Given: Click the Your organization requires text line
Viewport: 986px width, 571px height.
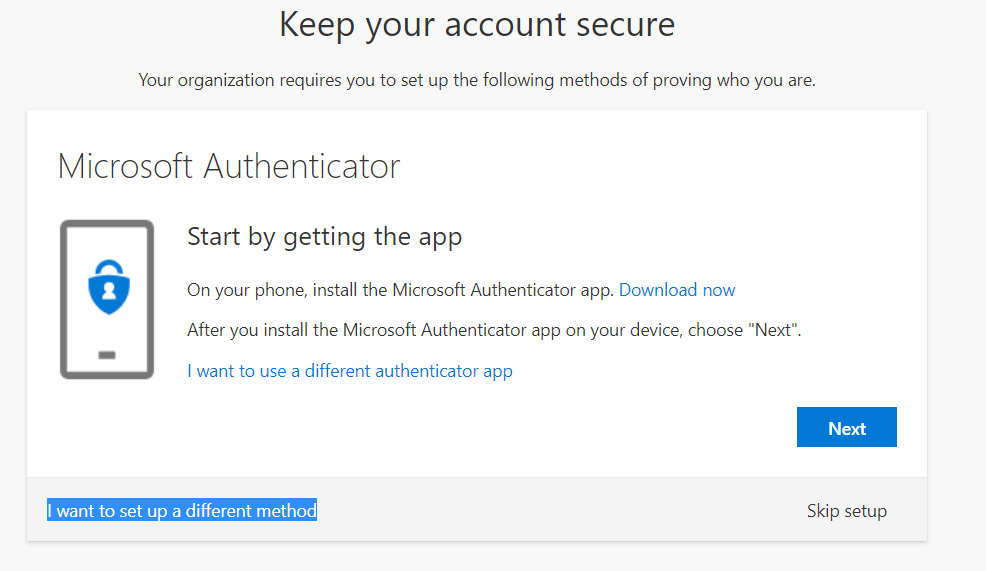Looking at the screenshot, I should click(477, 80).
